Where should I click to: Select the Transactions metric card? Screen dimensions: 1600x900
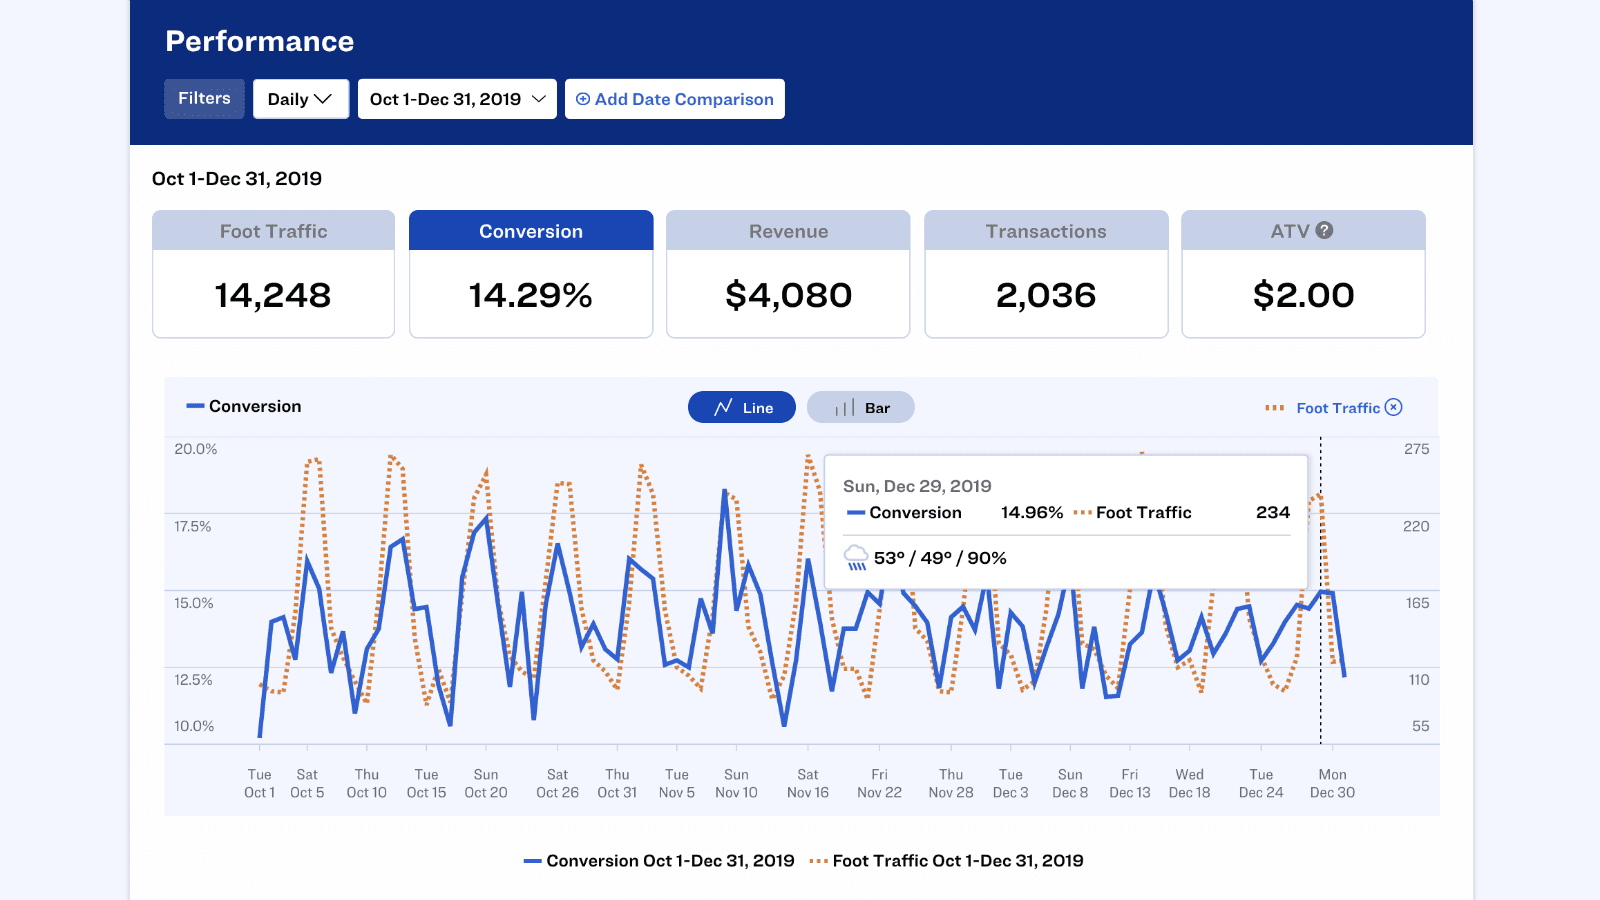coord(1046,274)
